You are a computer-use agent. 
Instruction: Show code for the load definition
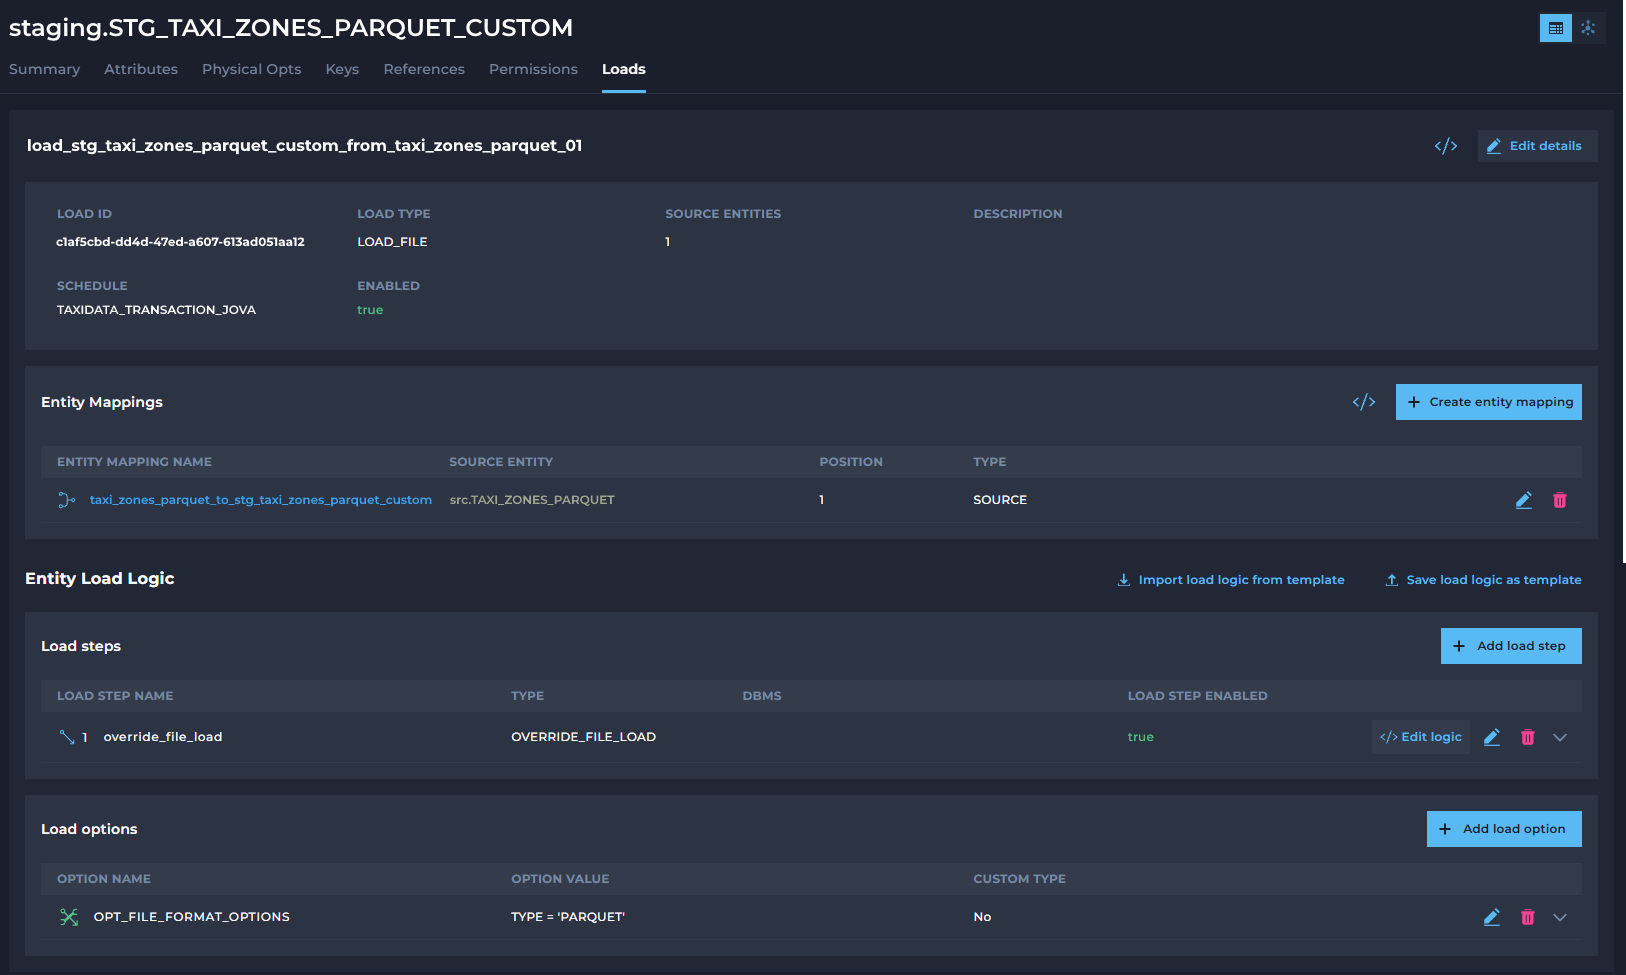[1446, 146]
